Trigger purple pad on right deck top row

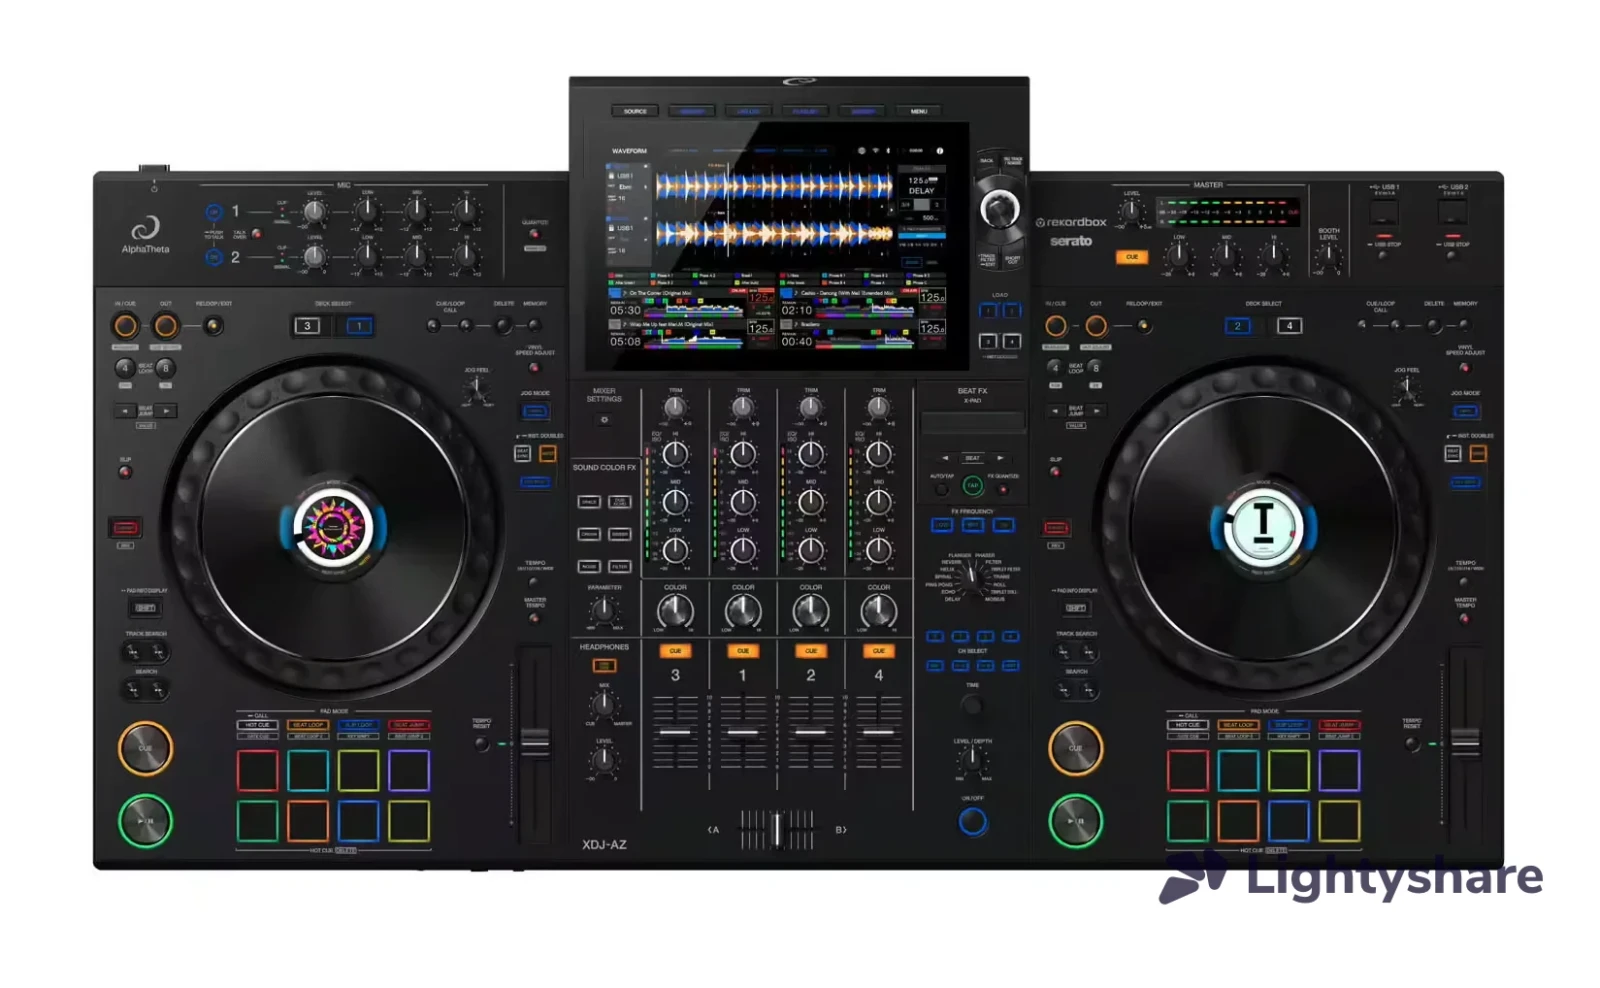tap(1339, 770)
